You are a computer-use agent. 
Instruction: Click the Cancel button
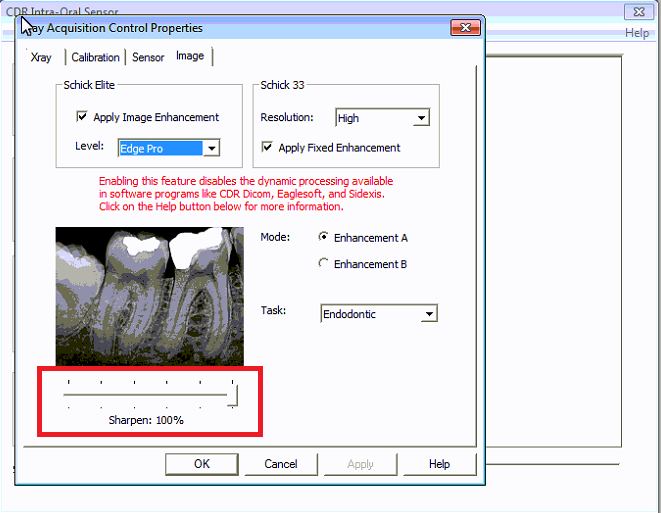pos(281,464)
